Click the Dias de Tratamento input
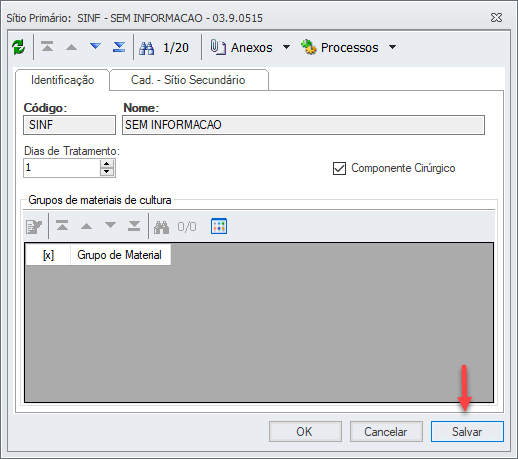Viewport: 518px width, 459px height. 62,168
